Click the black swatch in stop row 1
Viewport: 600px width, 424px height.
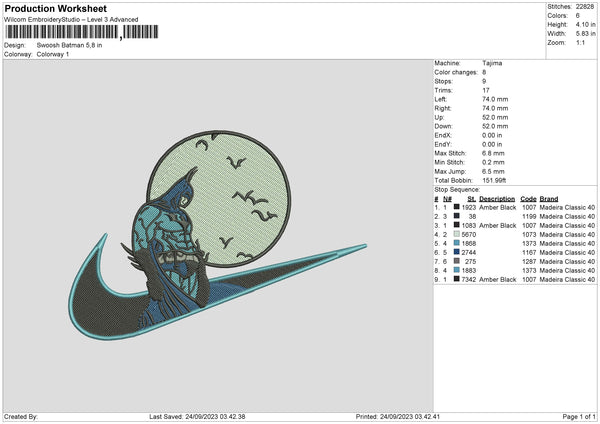(x=457, y=207)
